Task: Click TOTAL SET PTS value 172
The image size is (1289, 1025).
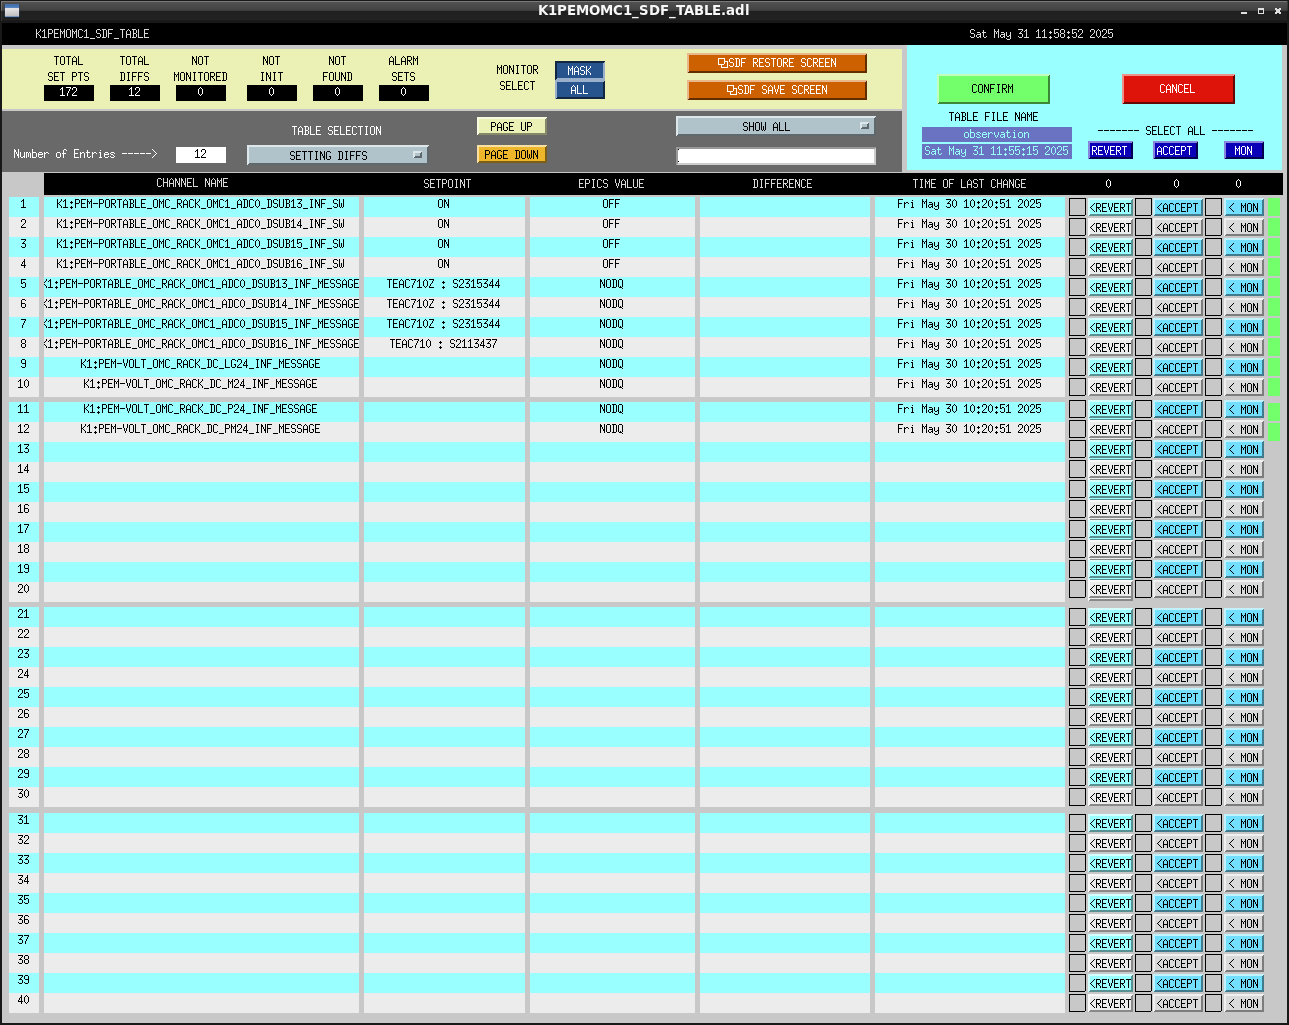Action: pos(69,92)
